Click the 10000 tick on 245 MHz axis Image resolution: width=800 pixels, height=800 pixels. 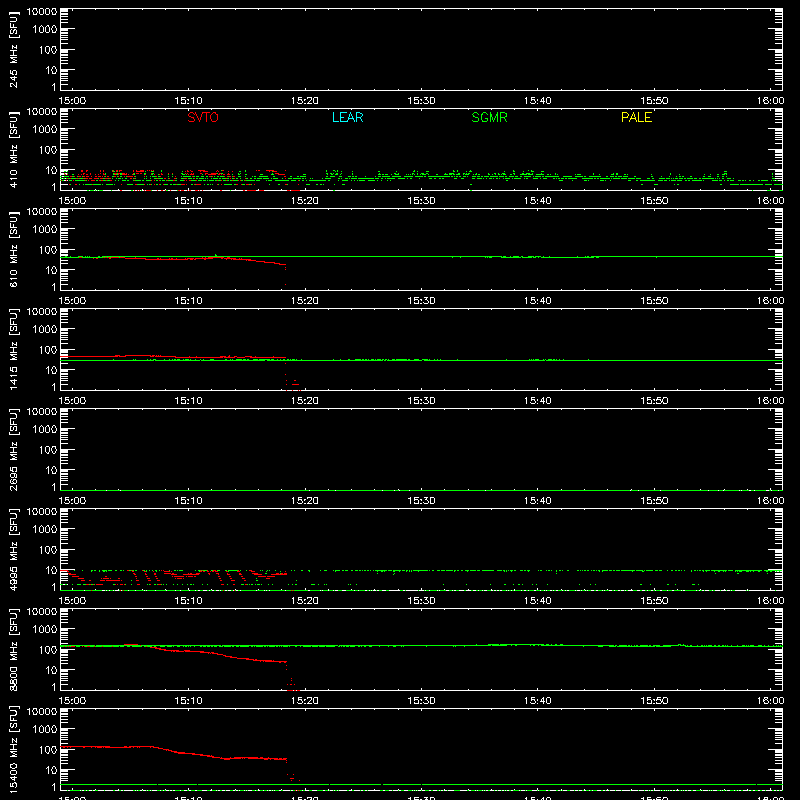[42, 12]
